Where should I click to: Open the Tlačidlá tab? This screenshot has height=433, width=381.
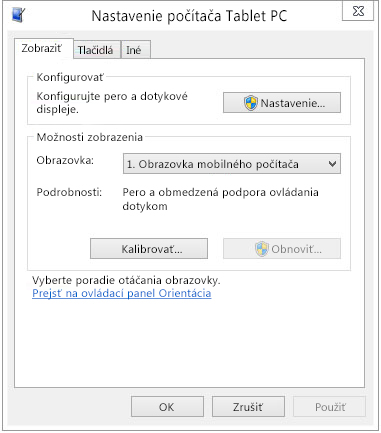(97, 50)
